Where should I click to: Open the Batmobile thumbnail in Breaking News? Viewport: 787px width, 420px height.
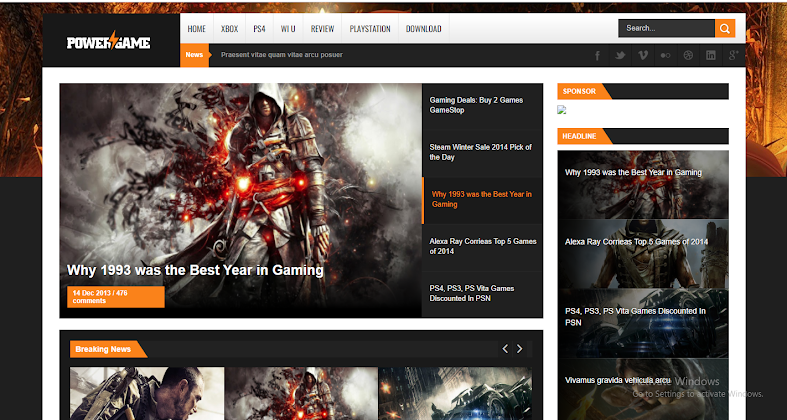tap(455, 393)
